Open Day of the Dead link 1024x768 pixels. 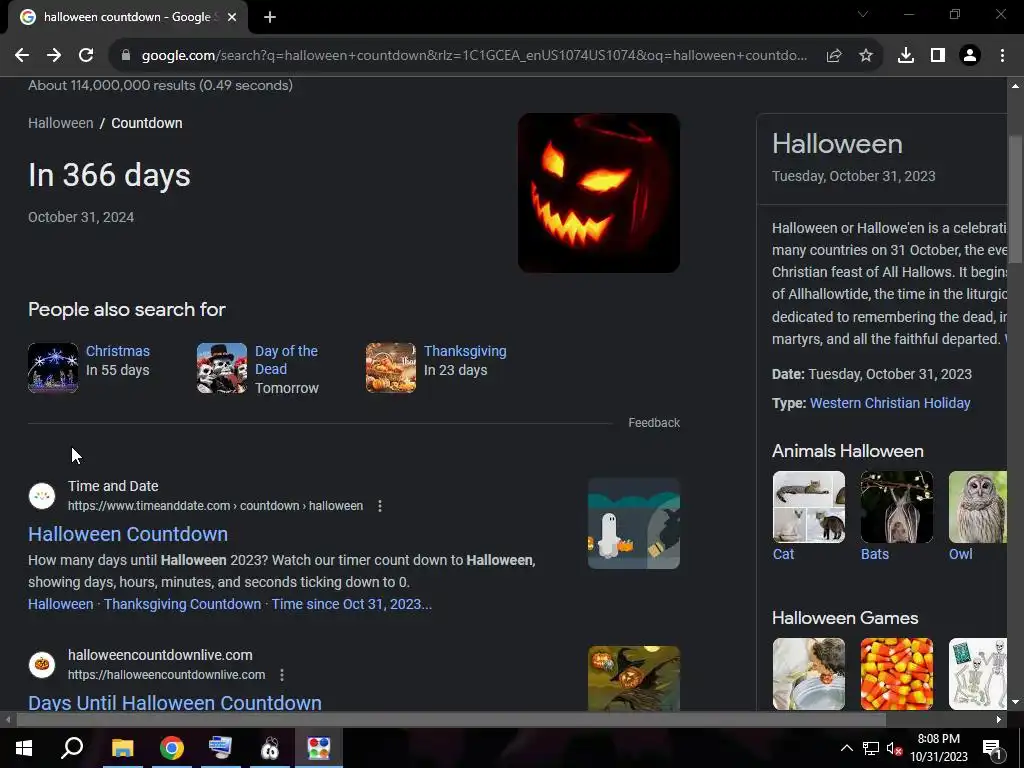tap(286, 360)
